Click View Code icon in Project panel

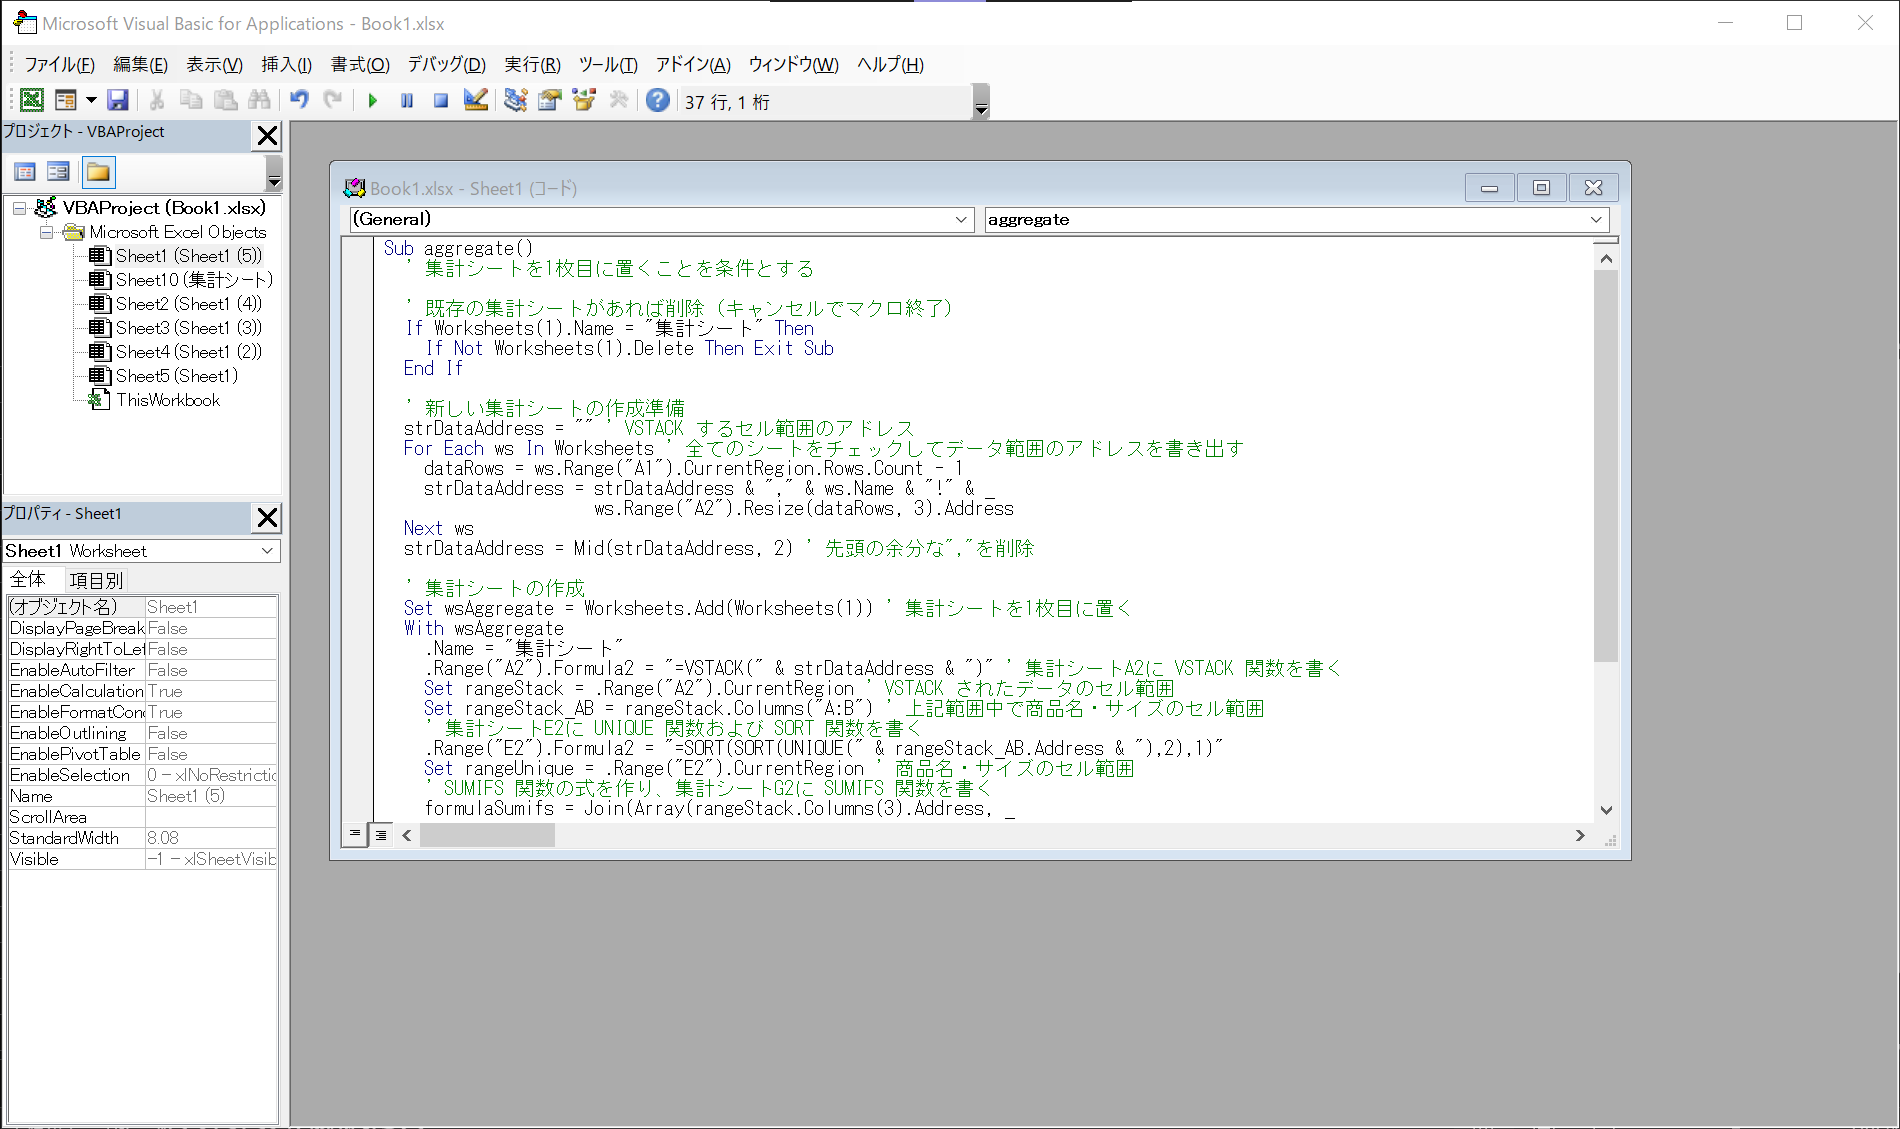pos(25,172)
